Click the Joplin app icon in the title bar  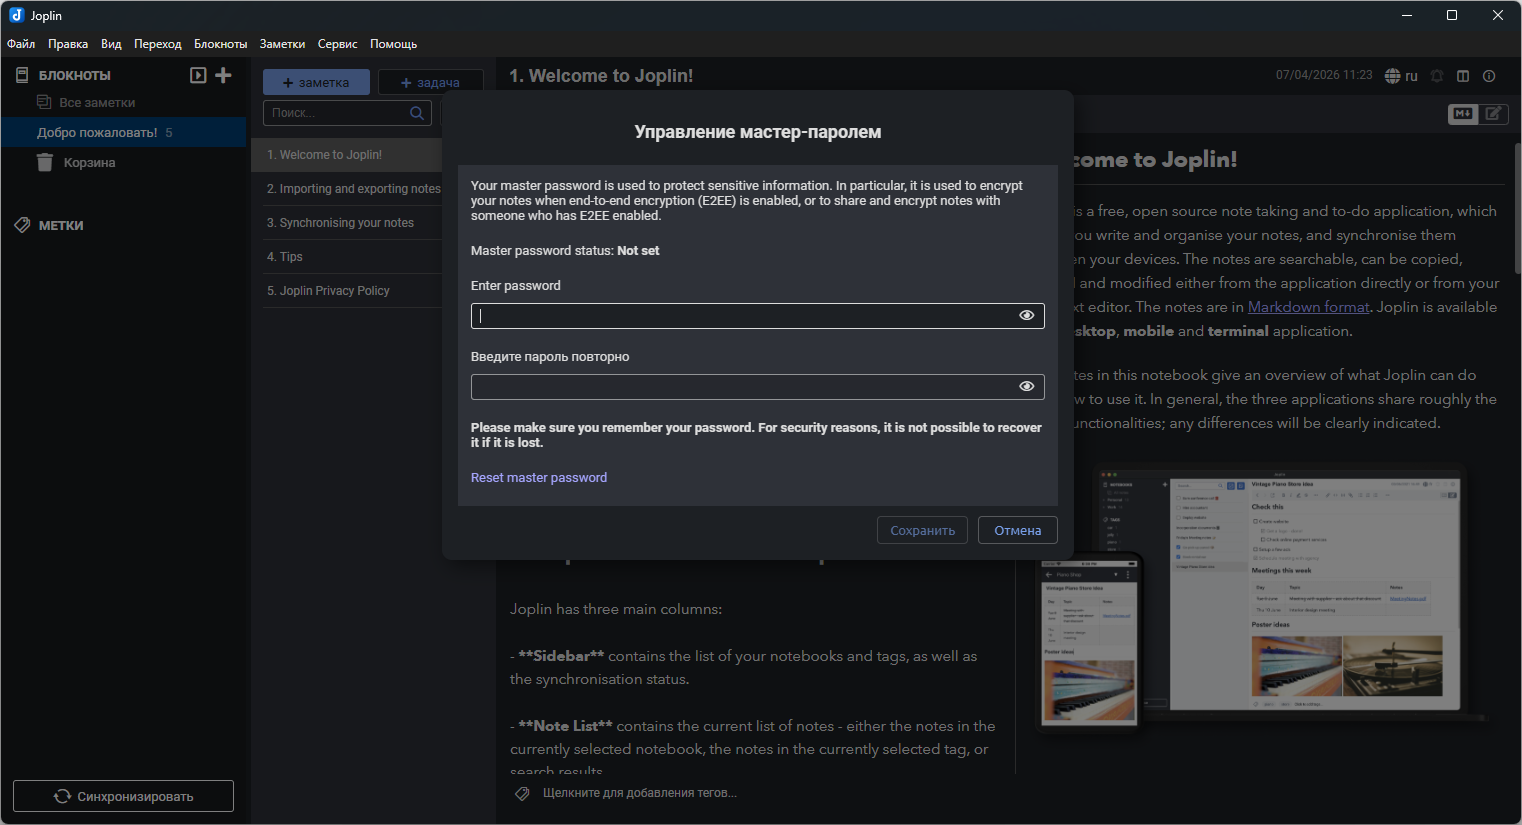(x=16, y=15)
